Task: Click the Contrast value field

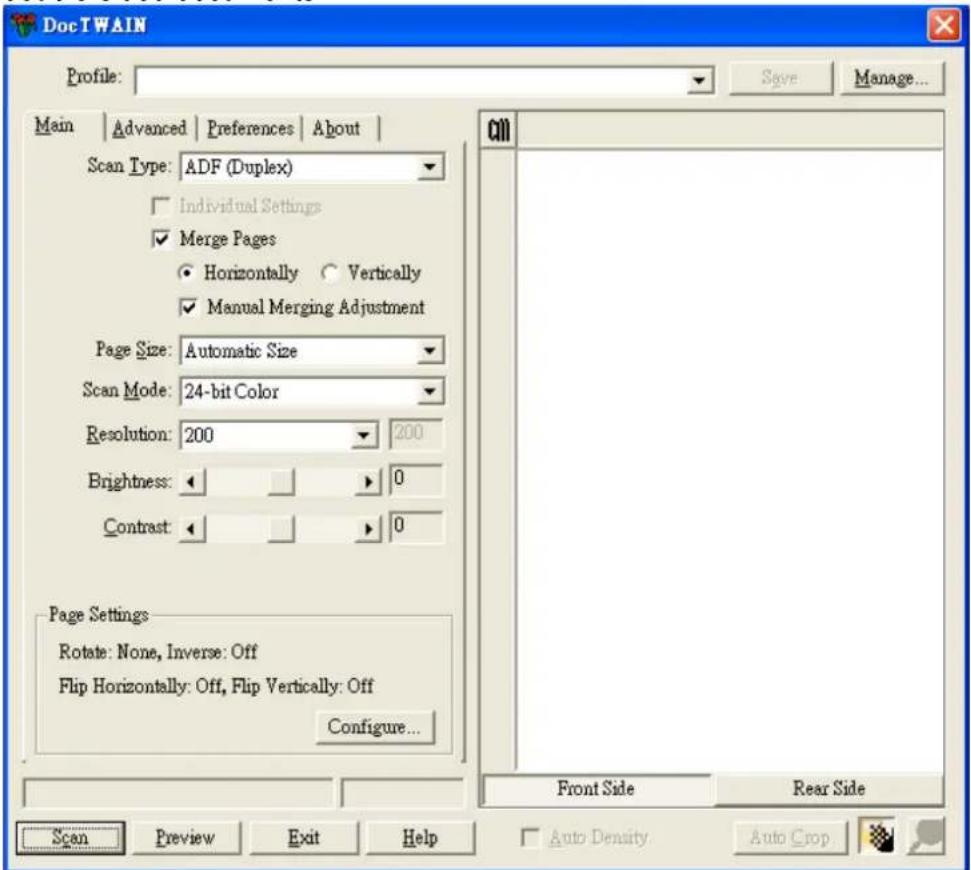Action: coord(416,527)
